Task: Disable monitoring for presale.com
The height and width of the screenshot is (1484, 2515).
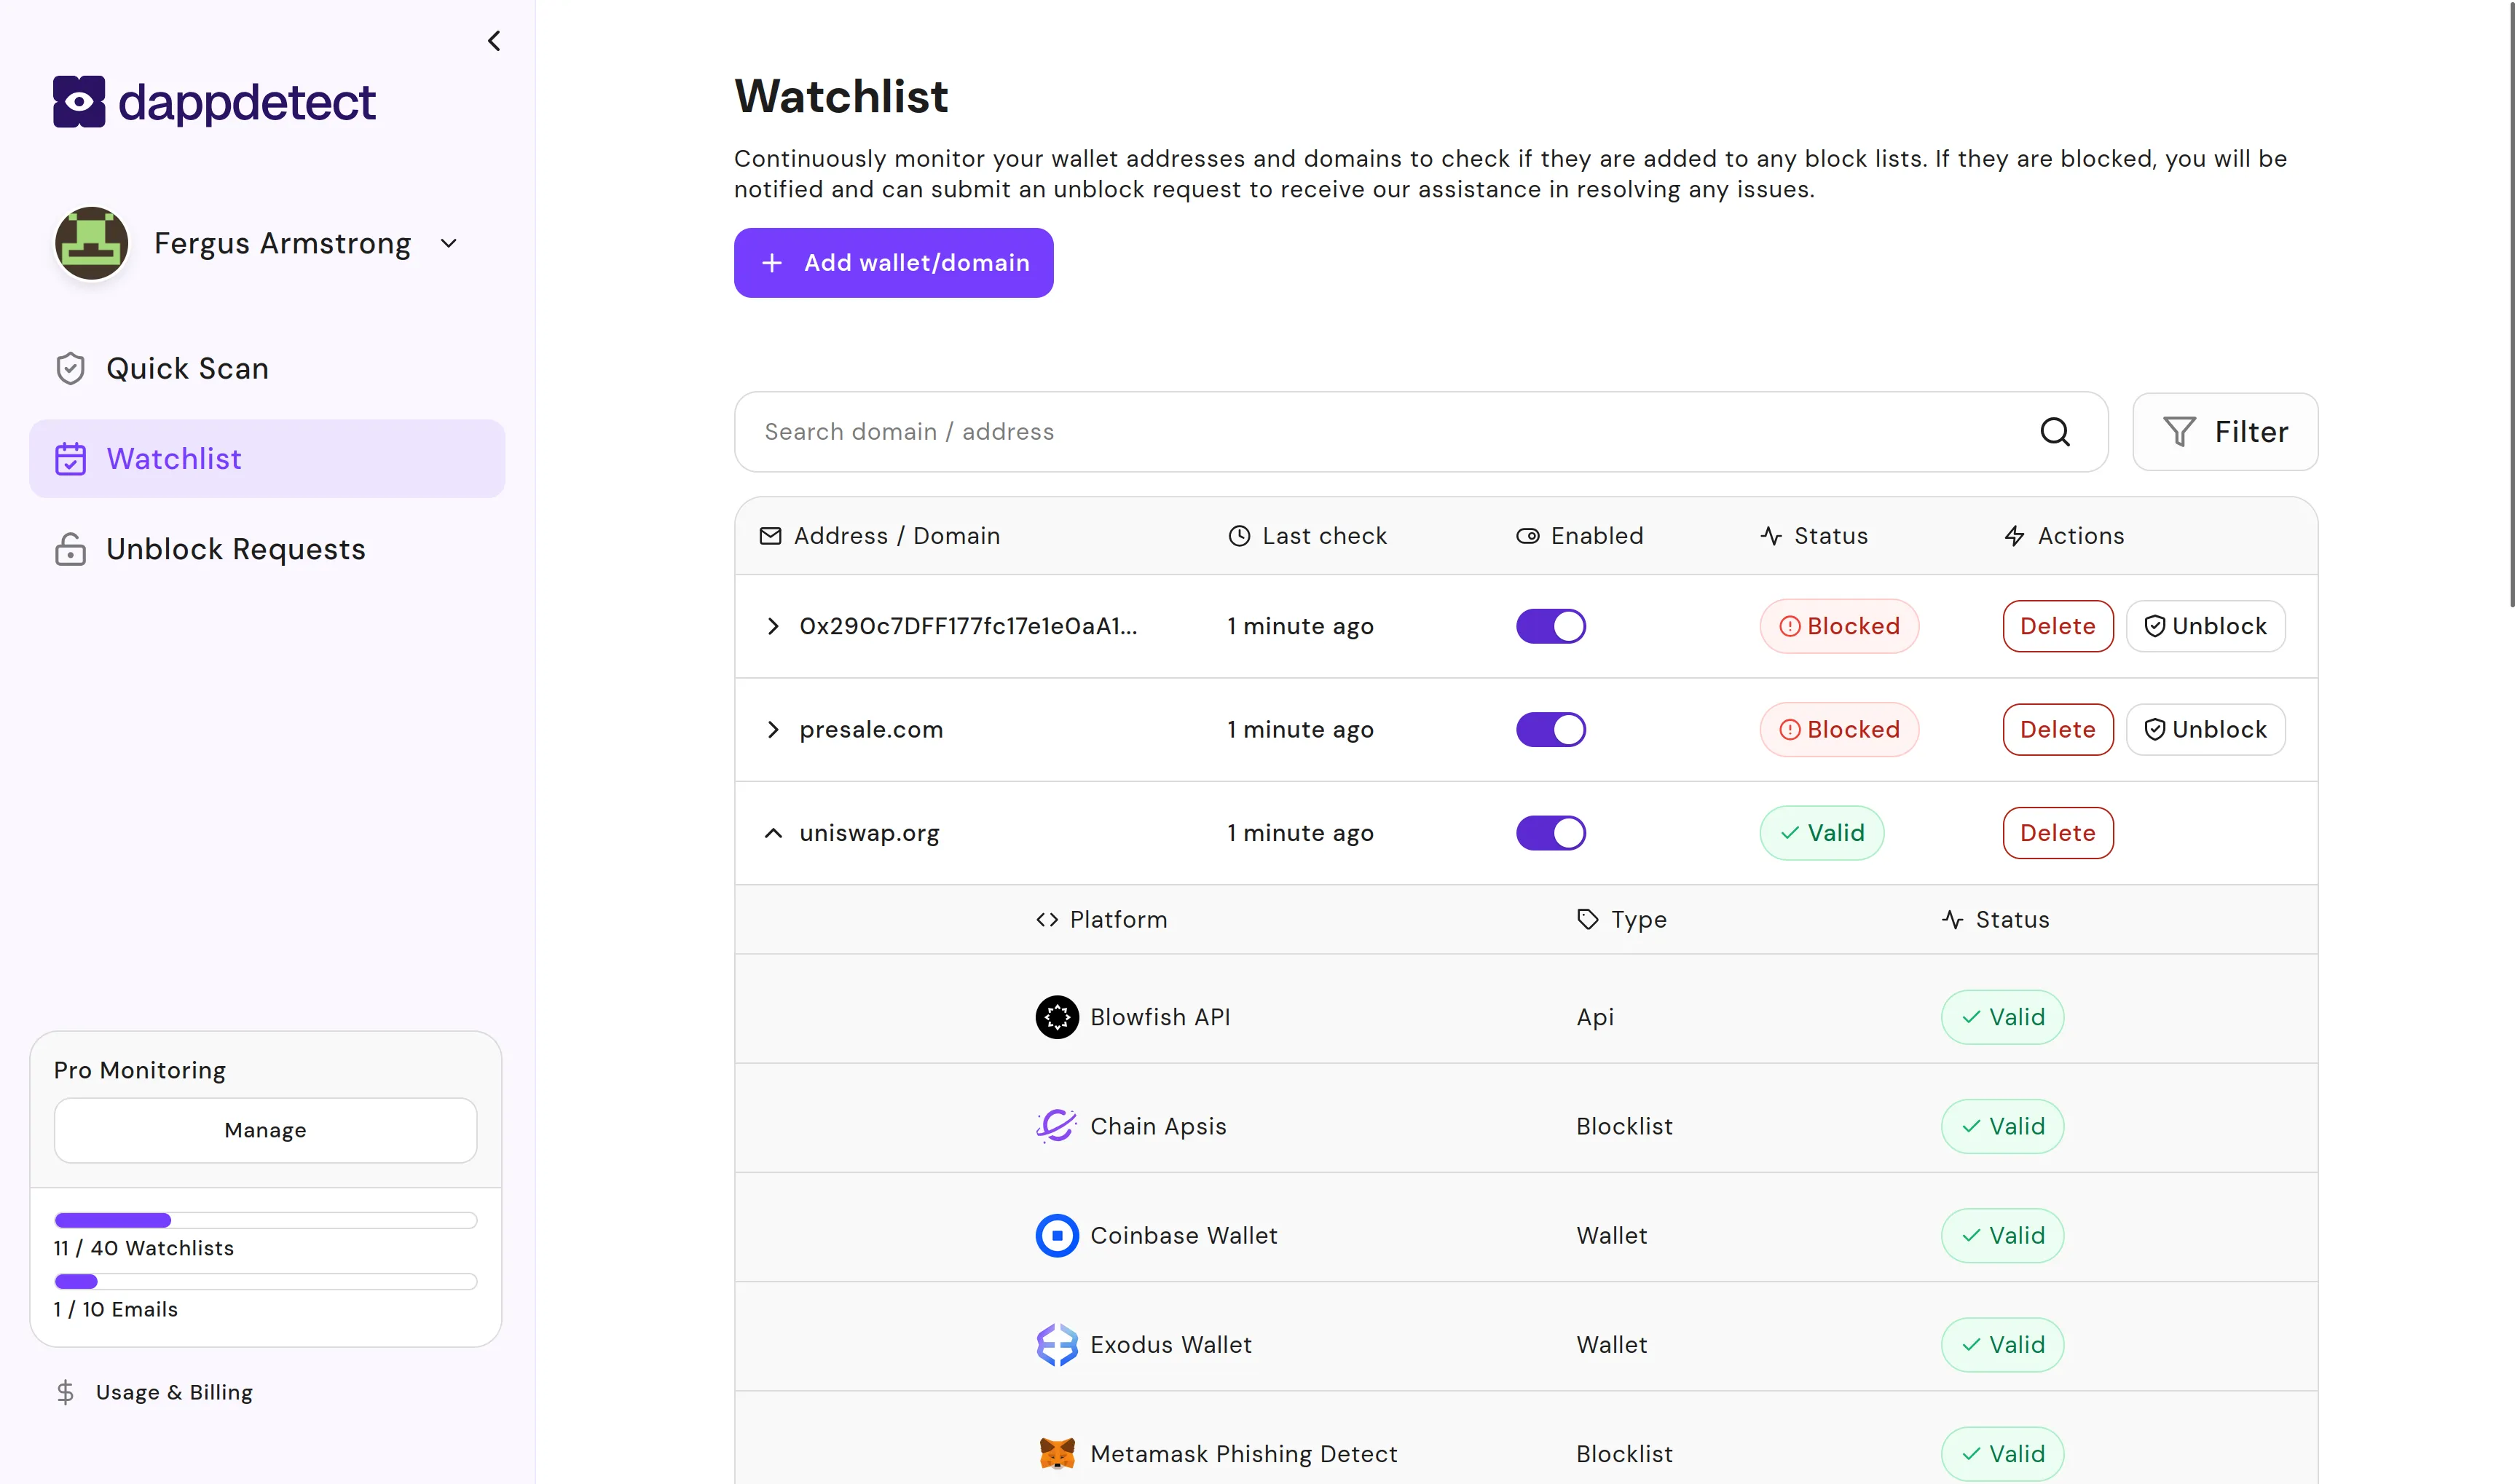Action: coord(1550,729)
